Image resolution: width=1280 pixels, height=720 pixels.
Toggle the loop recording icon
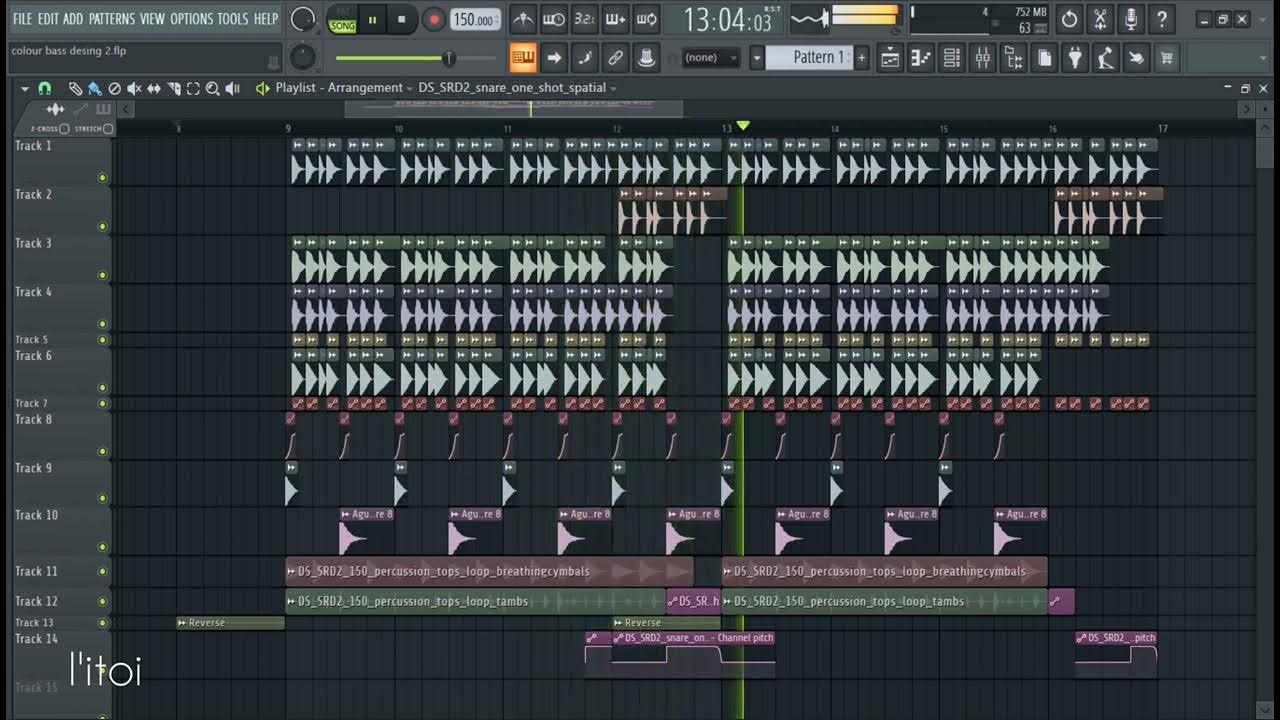647,19
